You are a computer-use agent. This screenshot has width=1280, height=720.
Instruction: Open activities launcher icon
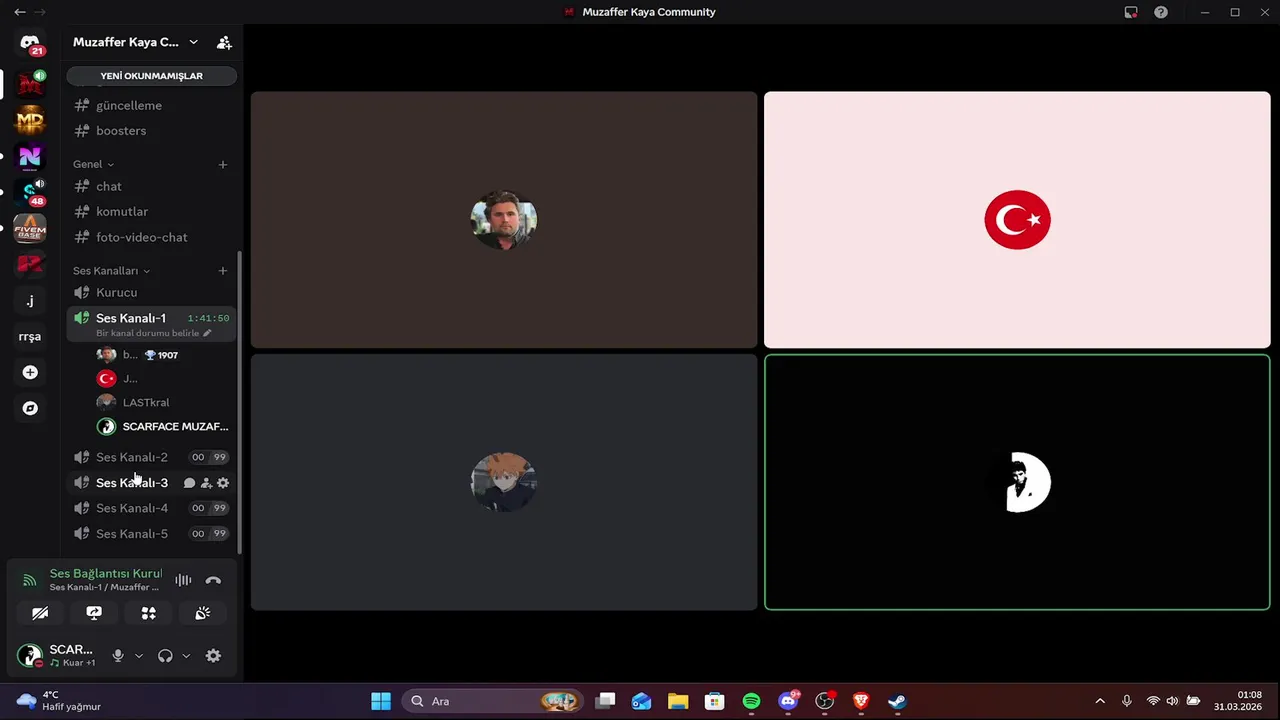(x=148, y=613)
